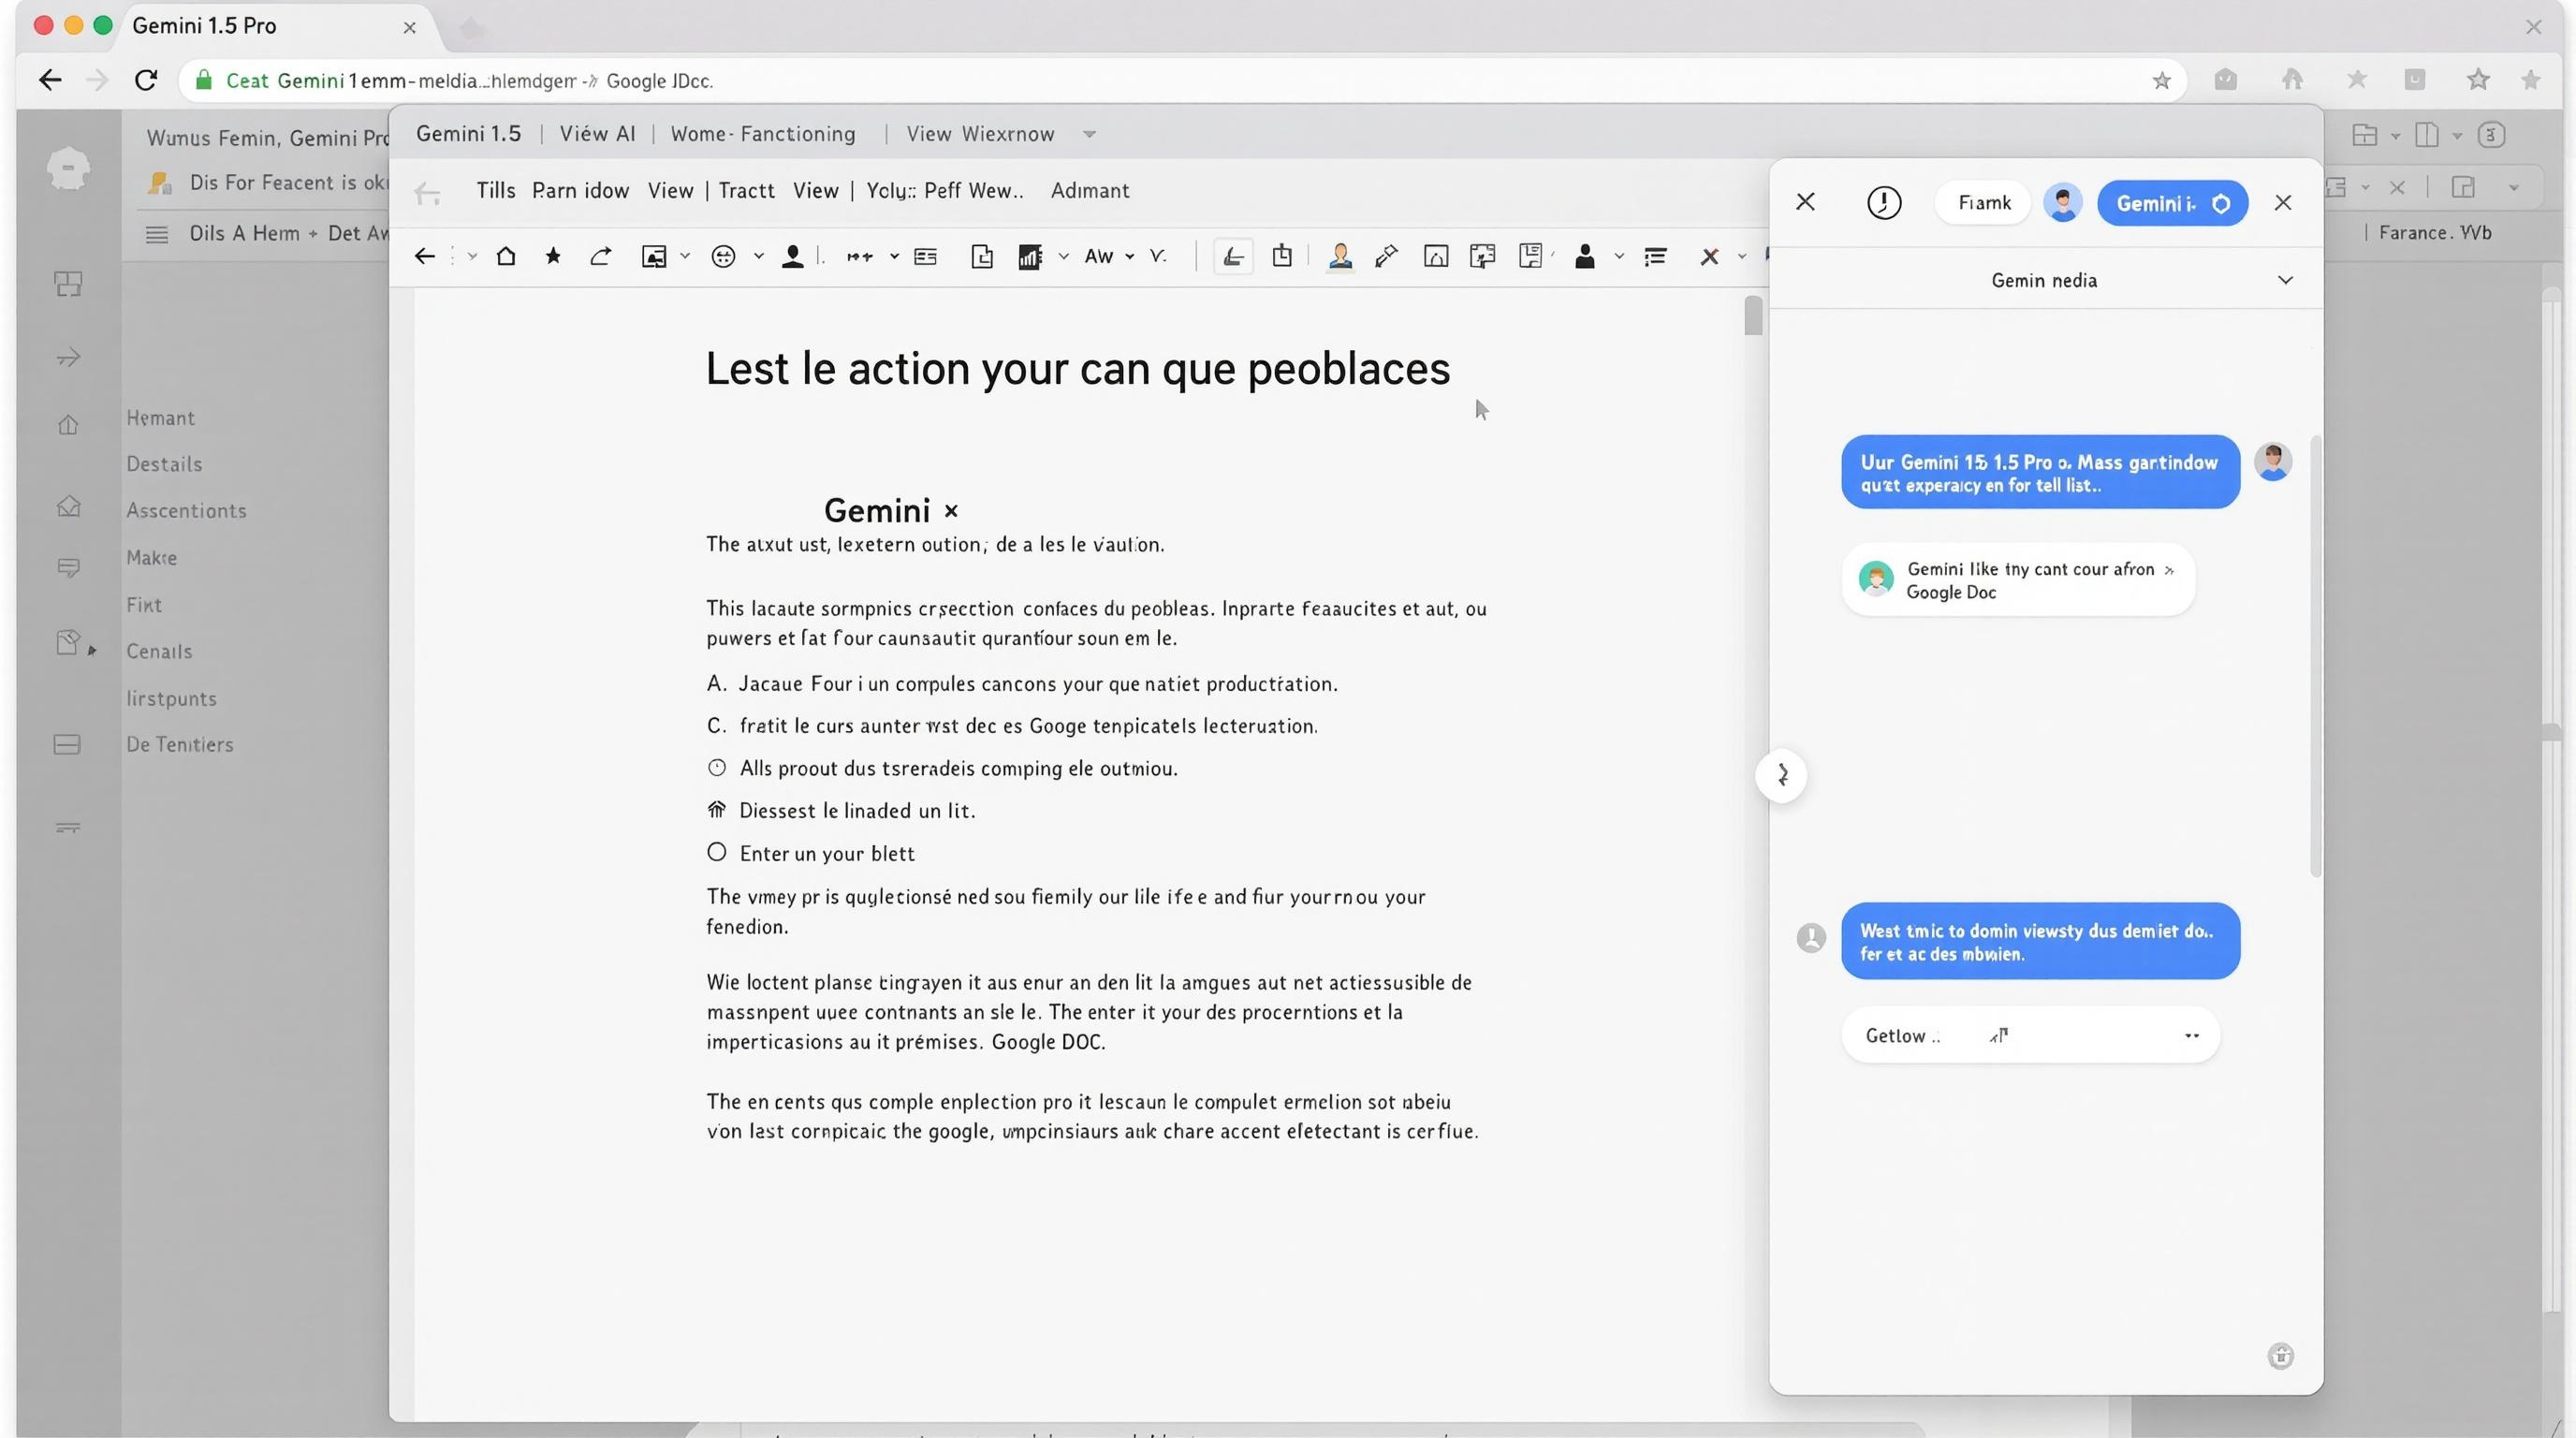This screenshot has height=1438, width=2576.
Task: Click the Gemini chat panel scrollbar
Action: pyautogui.click(x=2315, y=656)
